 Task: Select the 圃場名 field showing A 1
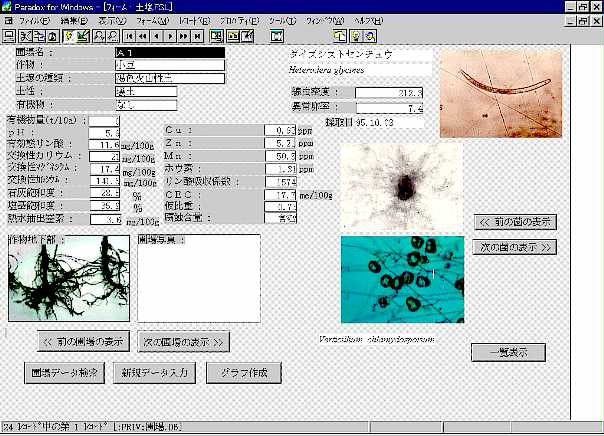[170, 52]
